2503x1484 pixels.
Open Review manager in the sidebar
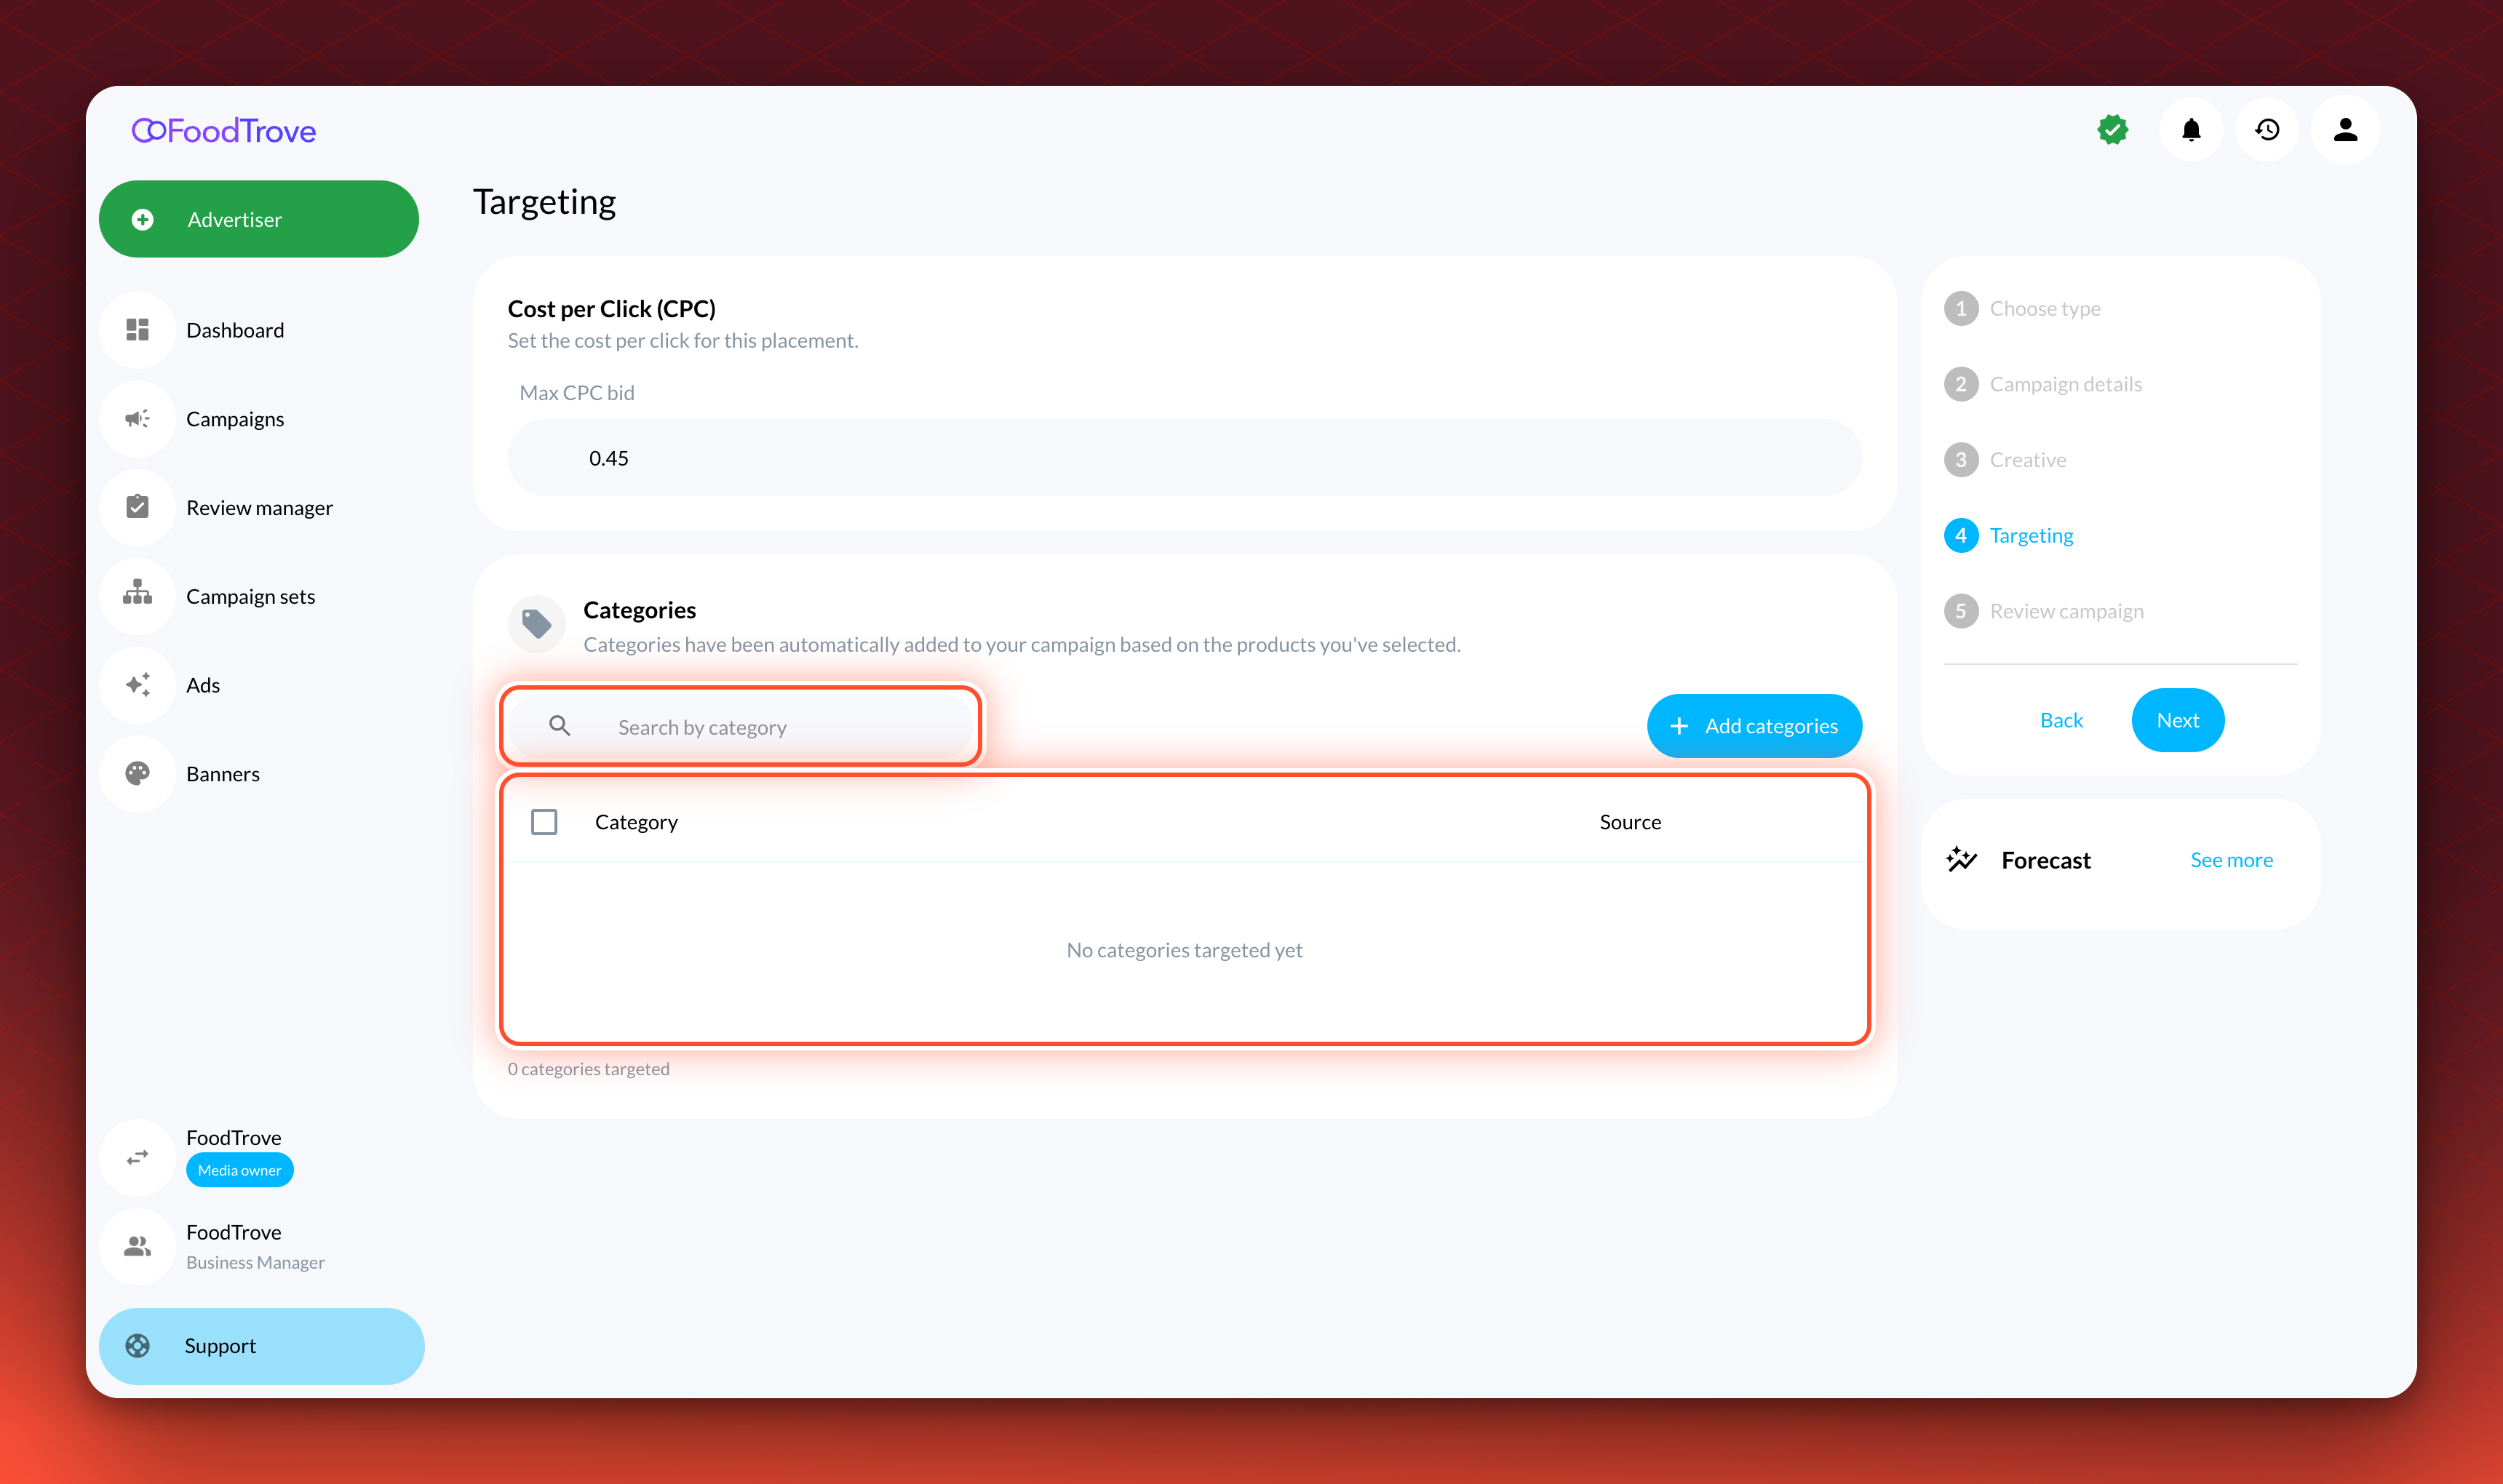tap(260, 507)
